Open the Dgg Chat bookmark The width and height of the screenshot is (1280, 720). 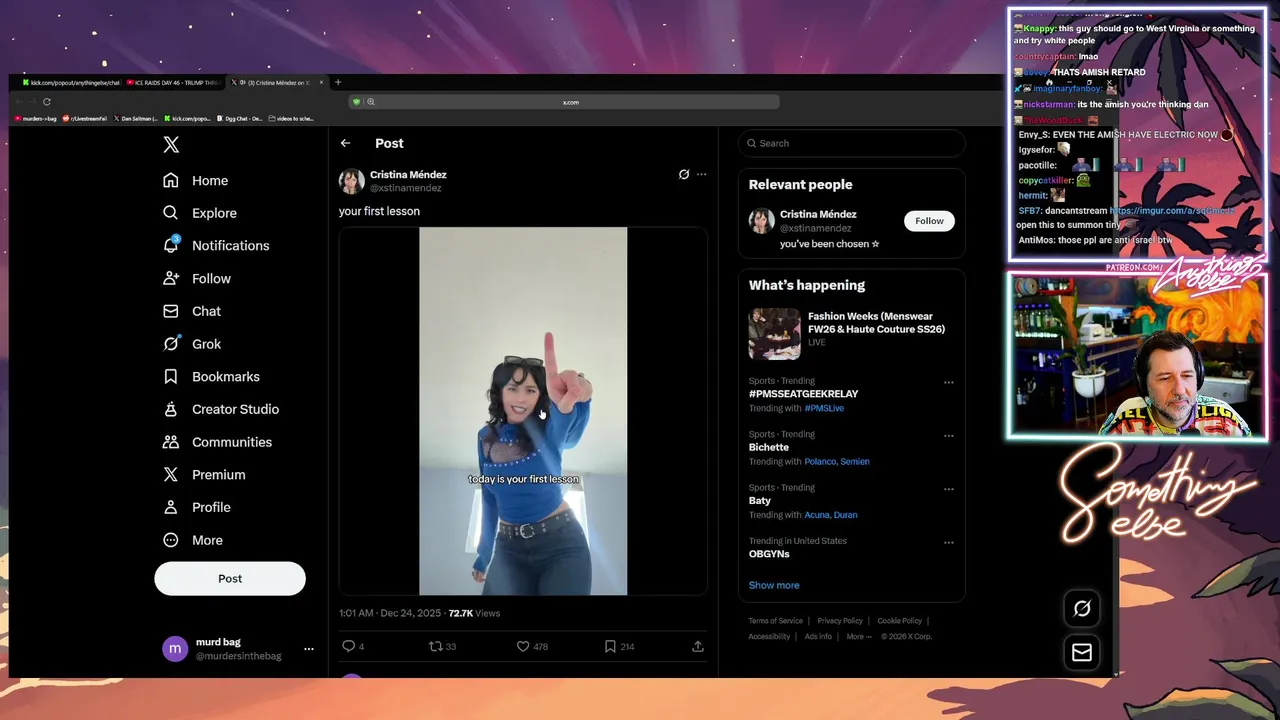click(239, 119)
